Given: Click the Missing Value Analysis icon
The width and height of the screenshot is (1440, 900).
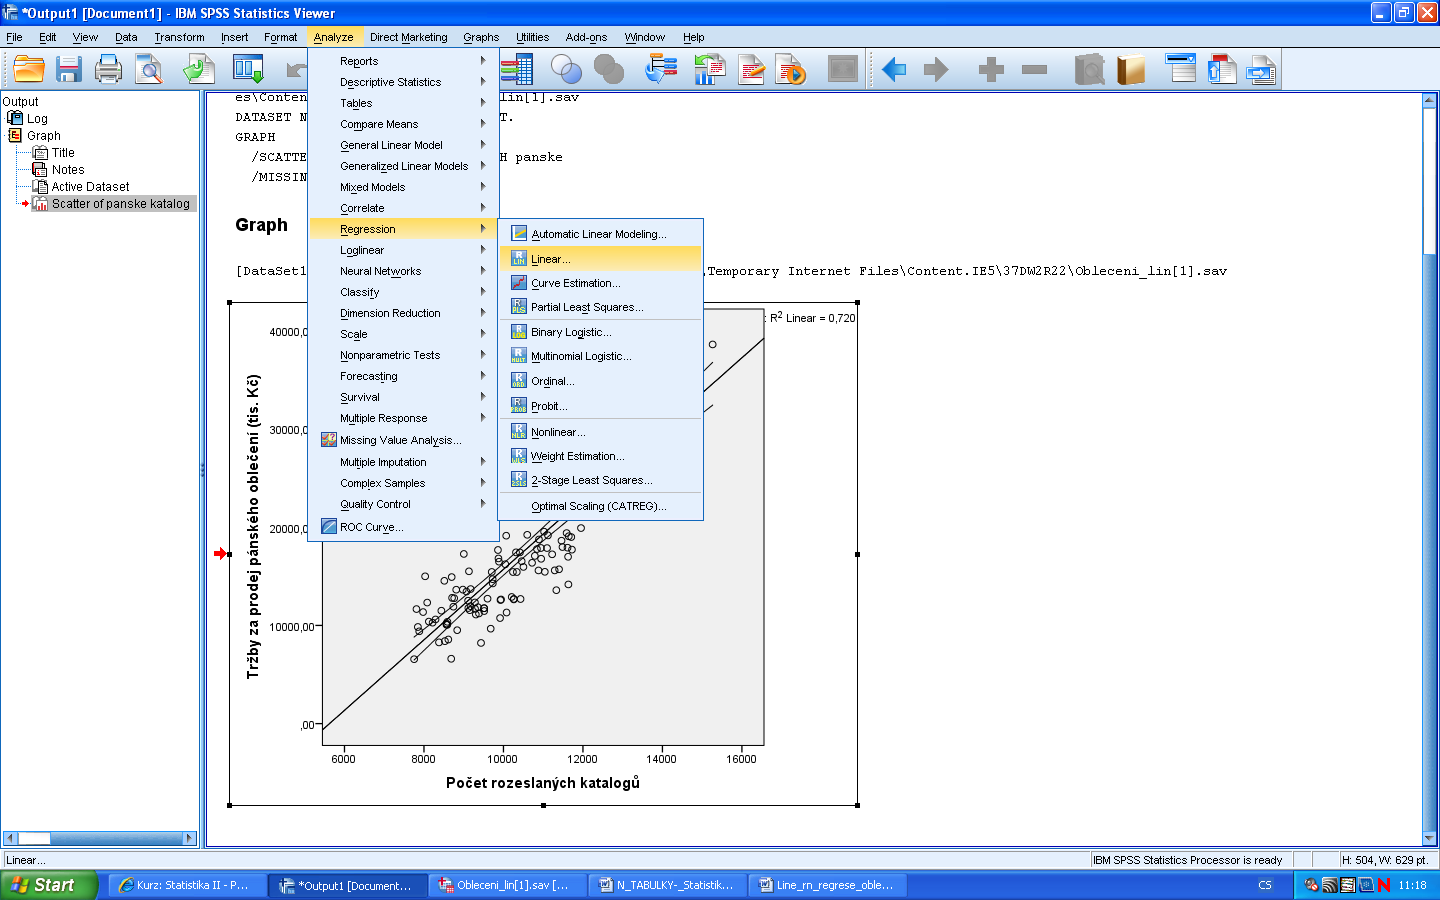Looking at the screenshot, I should (329, 439).
